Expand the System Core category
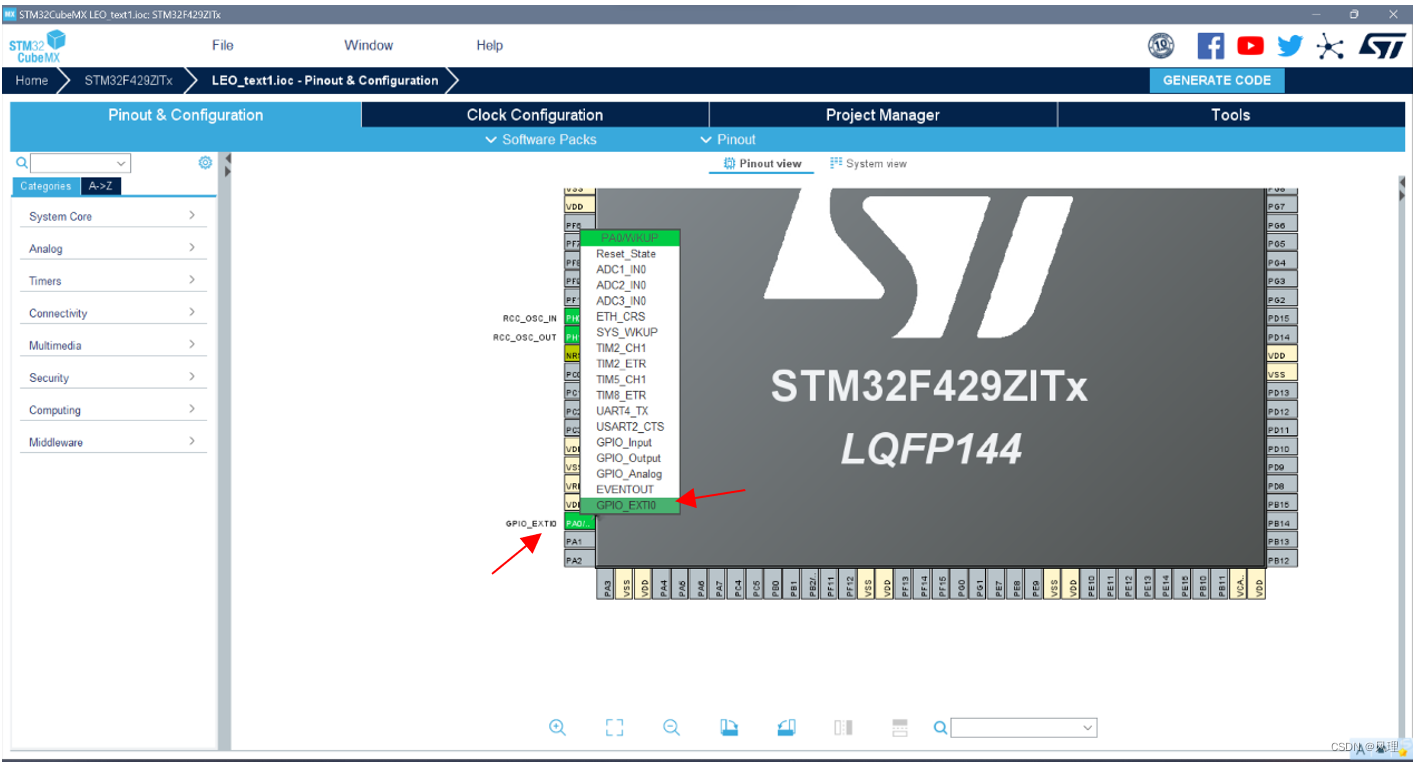This screenshot has width=1414, height=762. [113, 216]
